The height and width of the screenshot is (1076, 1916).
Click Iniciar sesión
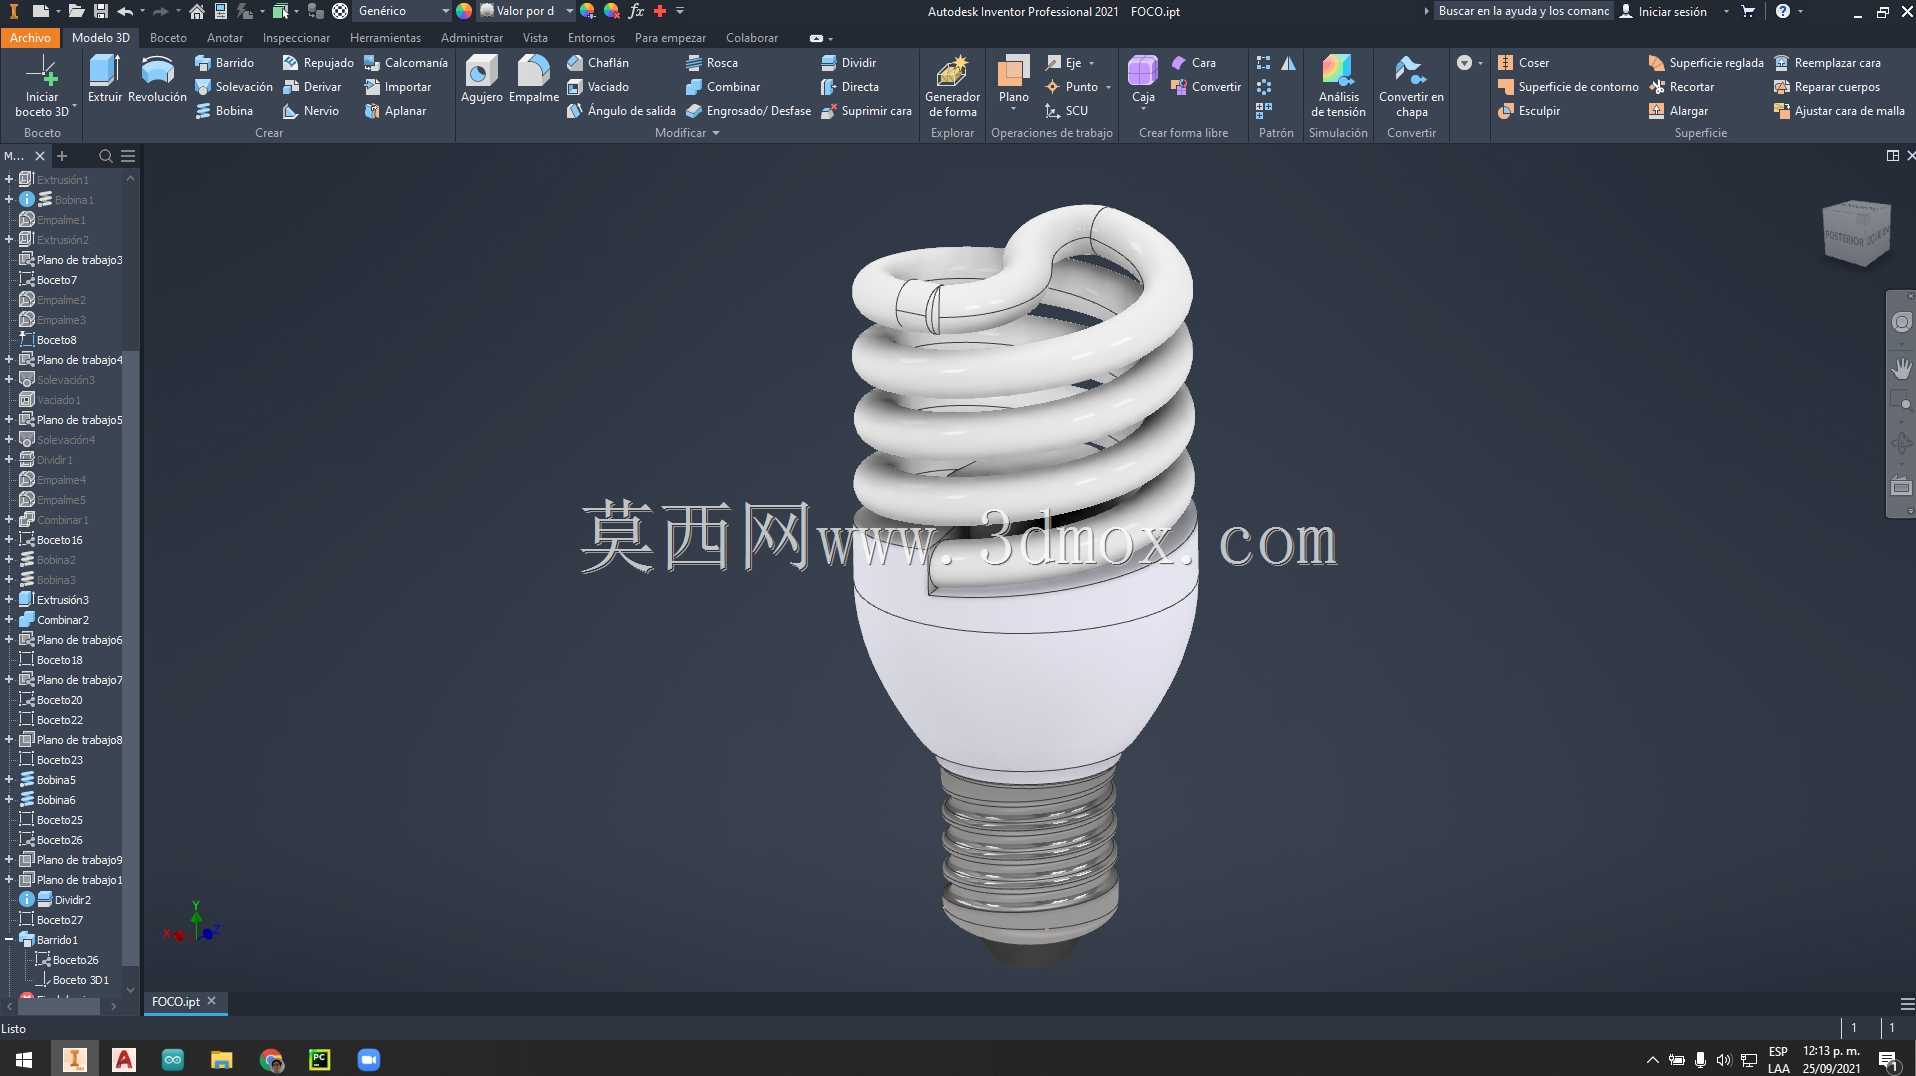[x=1663, y=11]
